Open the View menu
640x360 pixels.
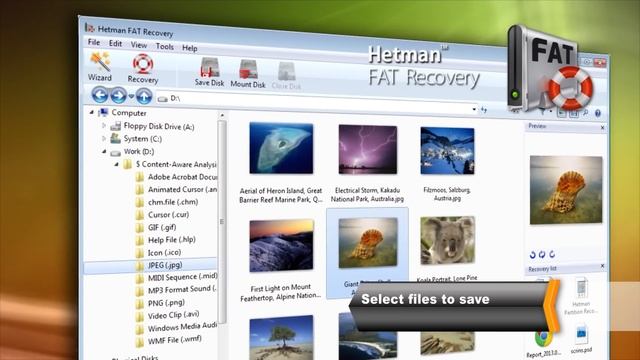[x=139, y=45]
